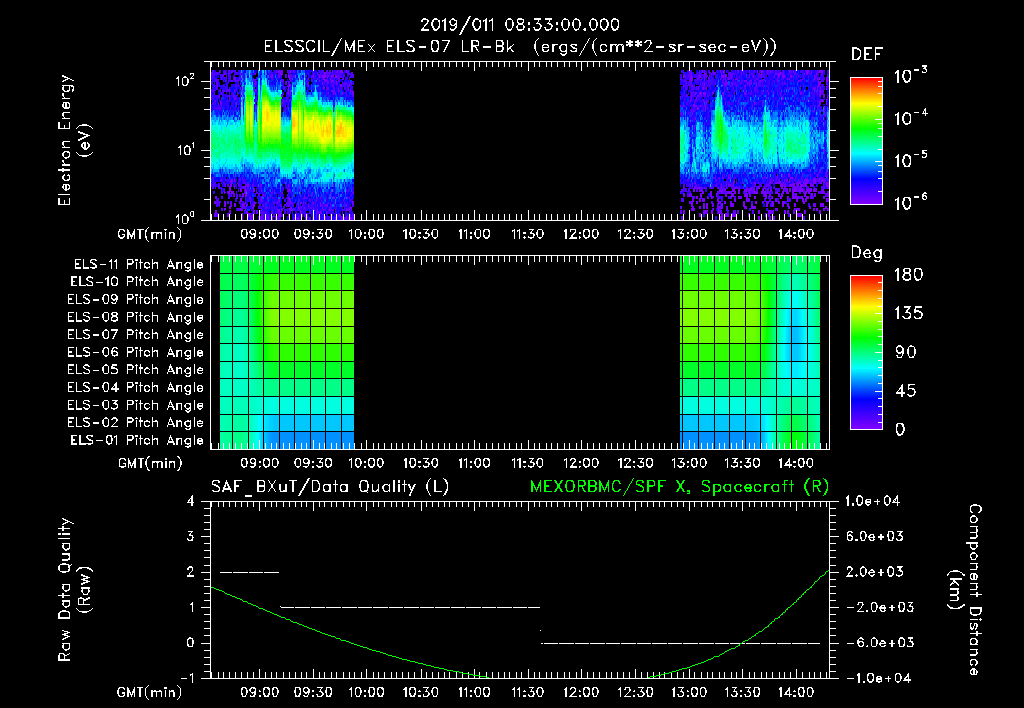1024x708 pixels.
Task: Click the 180 label on Deg scale
Action: pyautogui.click(x=908, y=275)
